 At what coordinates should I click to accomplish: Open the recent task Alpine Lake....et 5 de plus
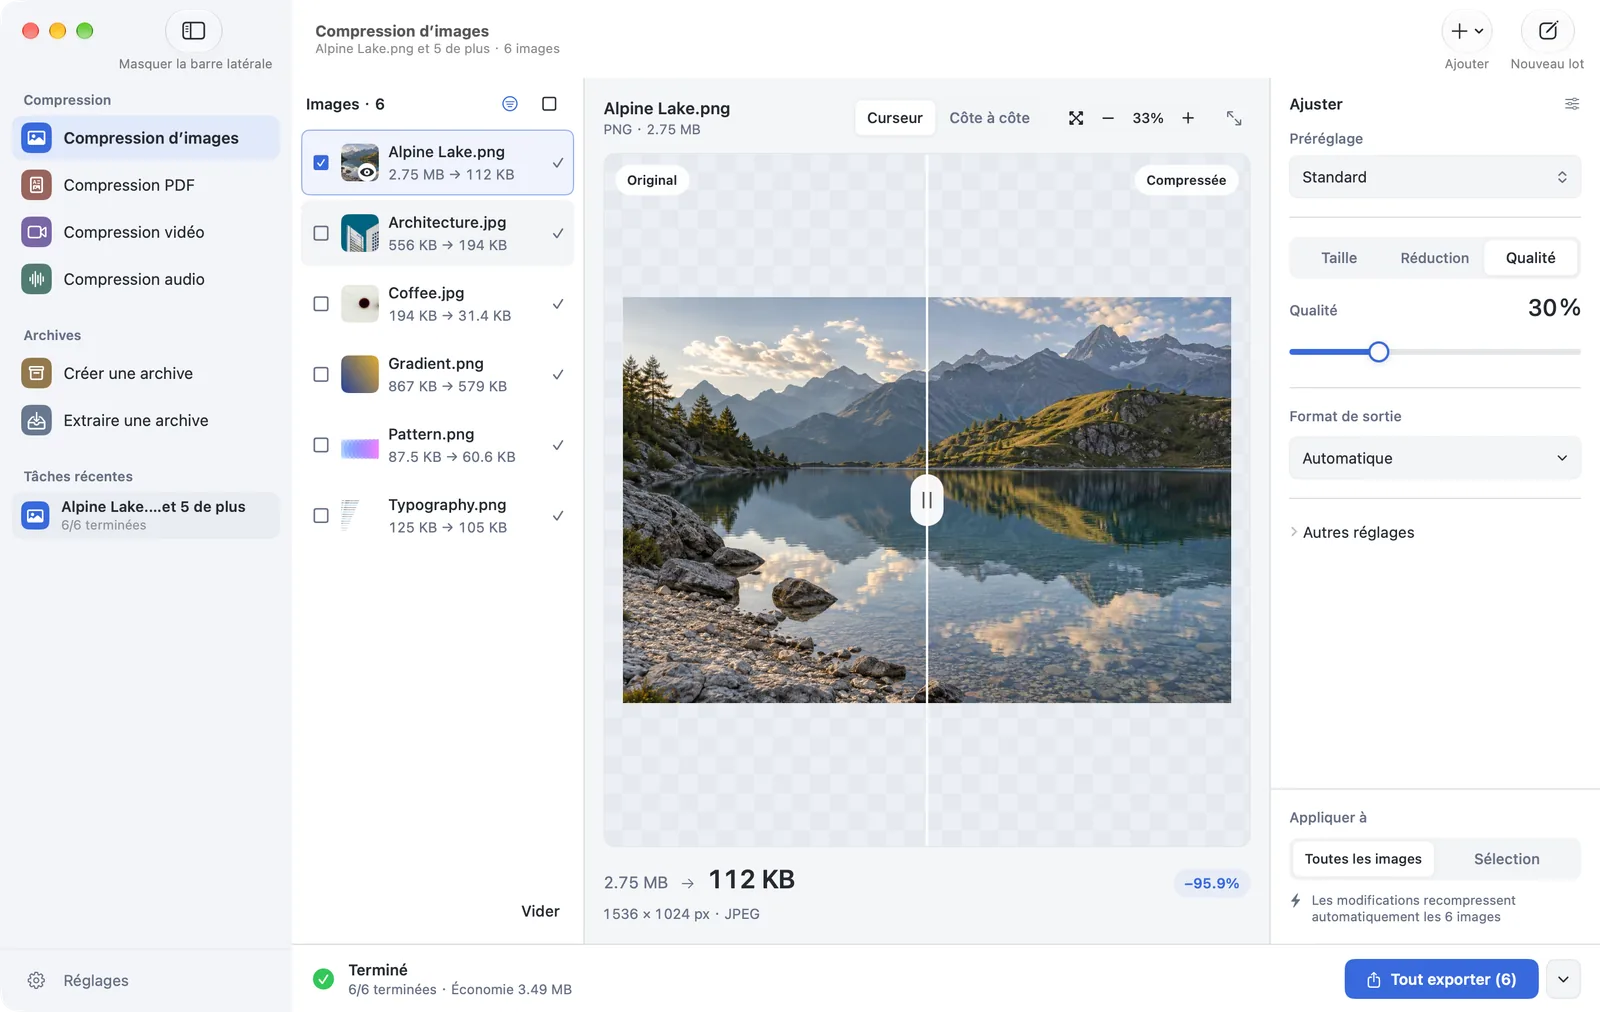[146, 515]
